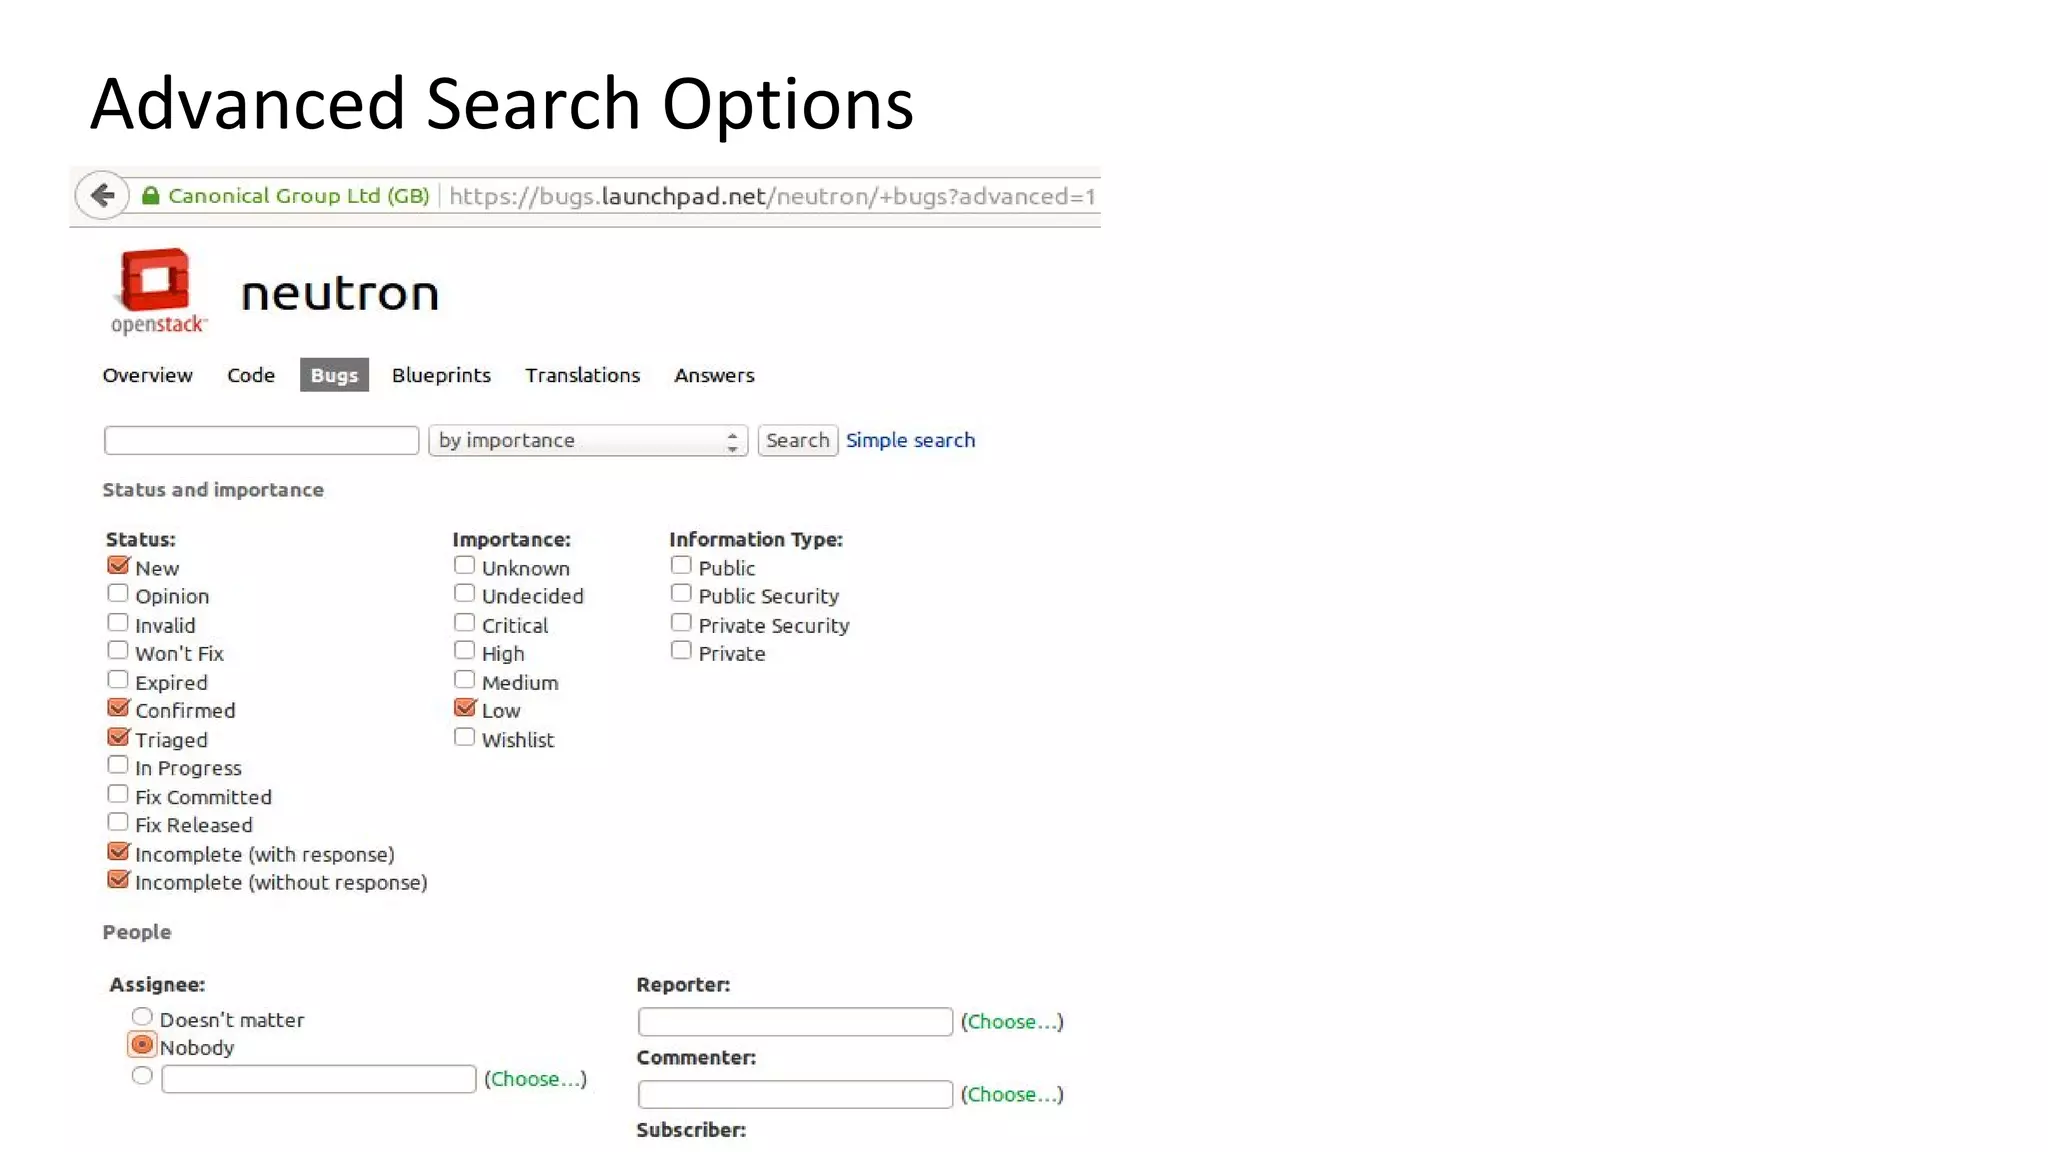Check the Opinion status checkbox
The image size is (2048, 1152).
coord(118,593)
